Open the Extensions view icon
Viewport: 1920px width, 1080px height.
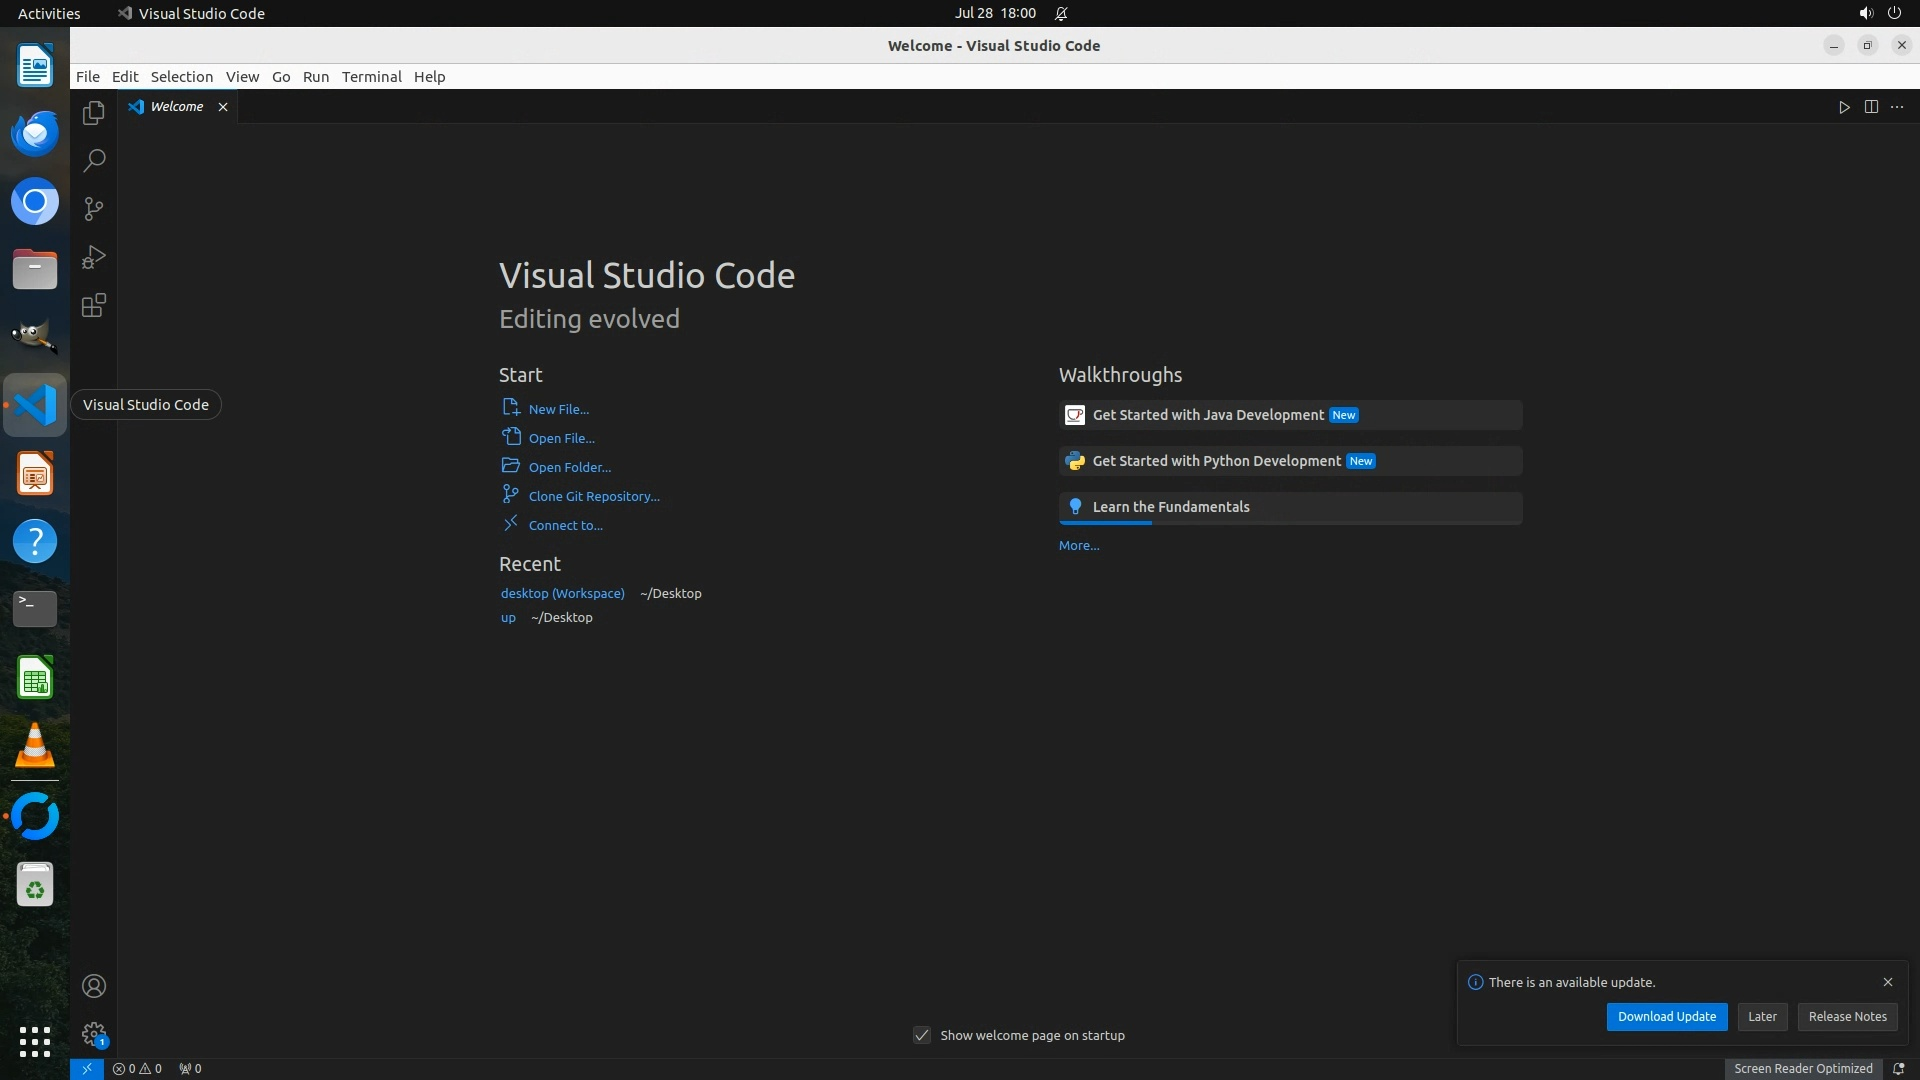[94, 305]
